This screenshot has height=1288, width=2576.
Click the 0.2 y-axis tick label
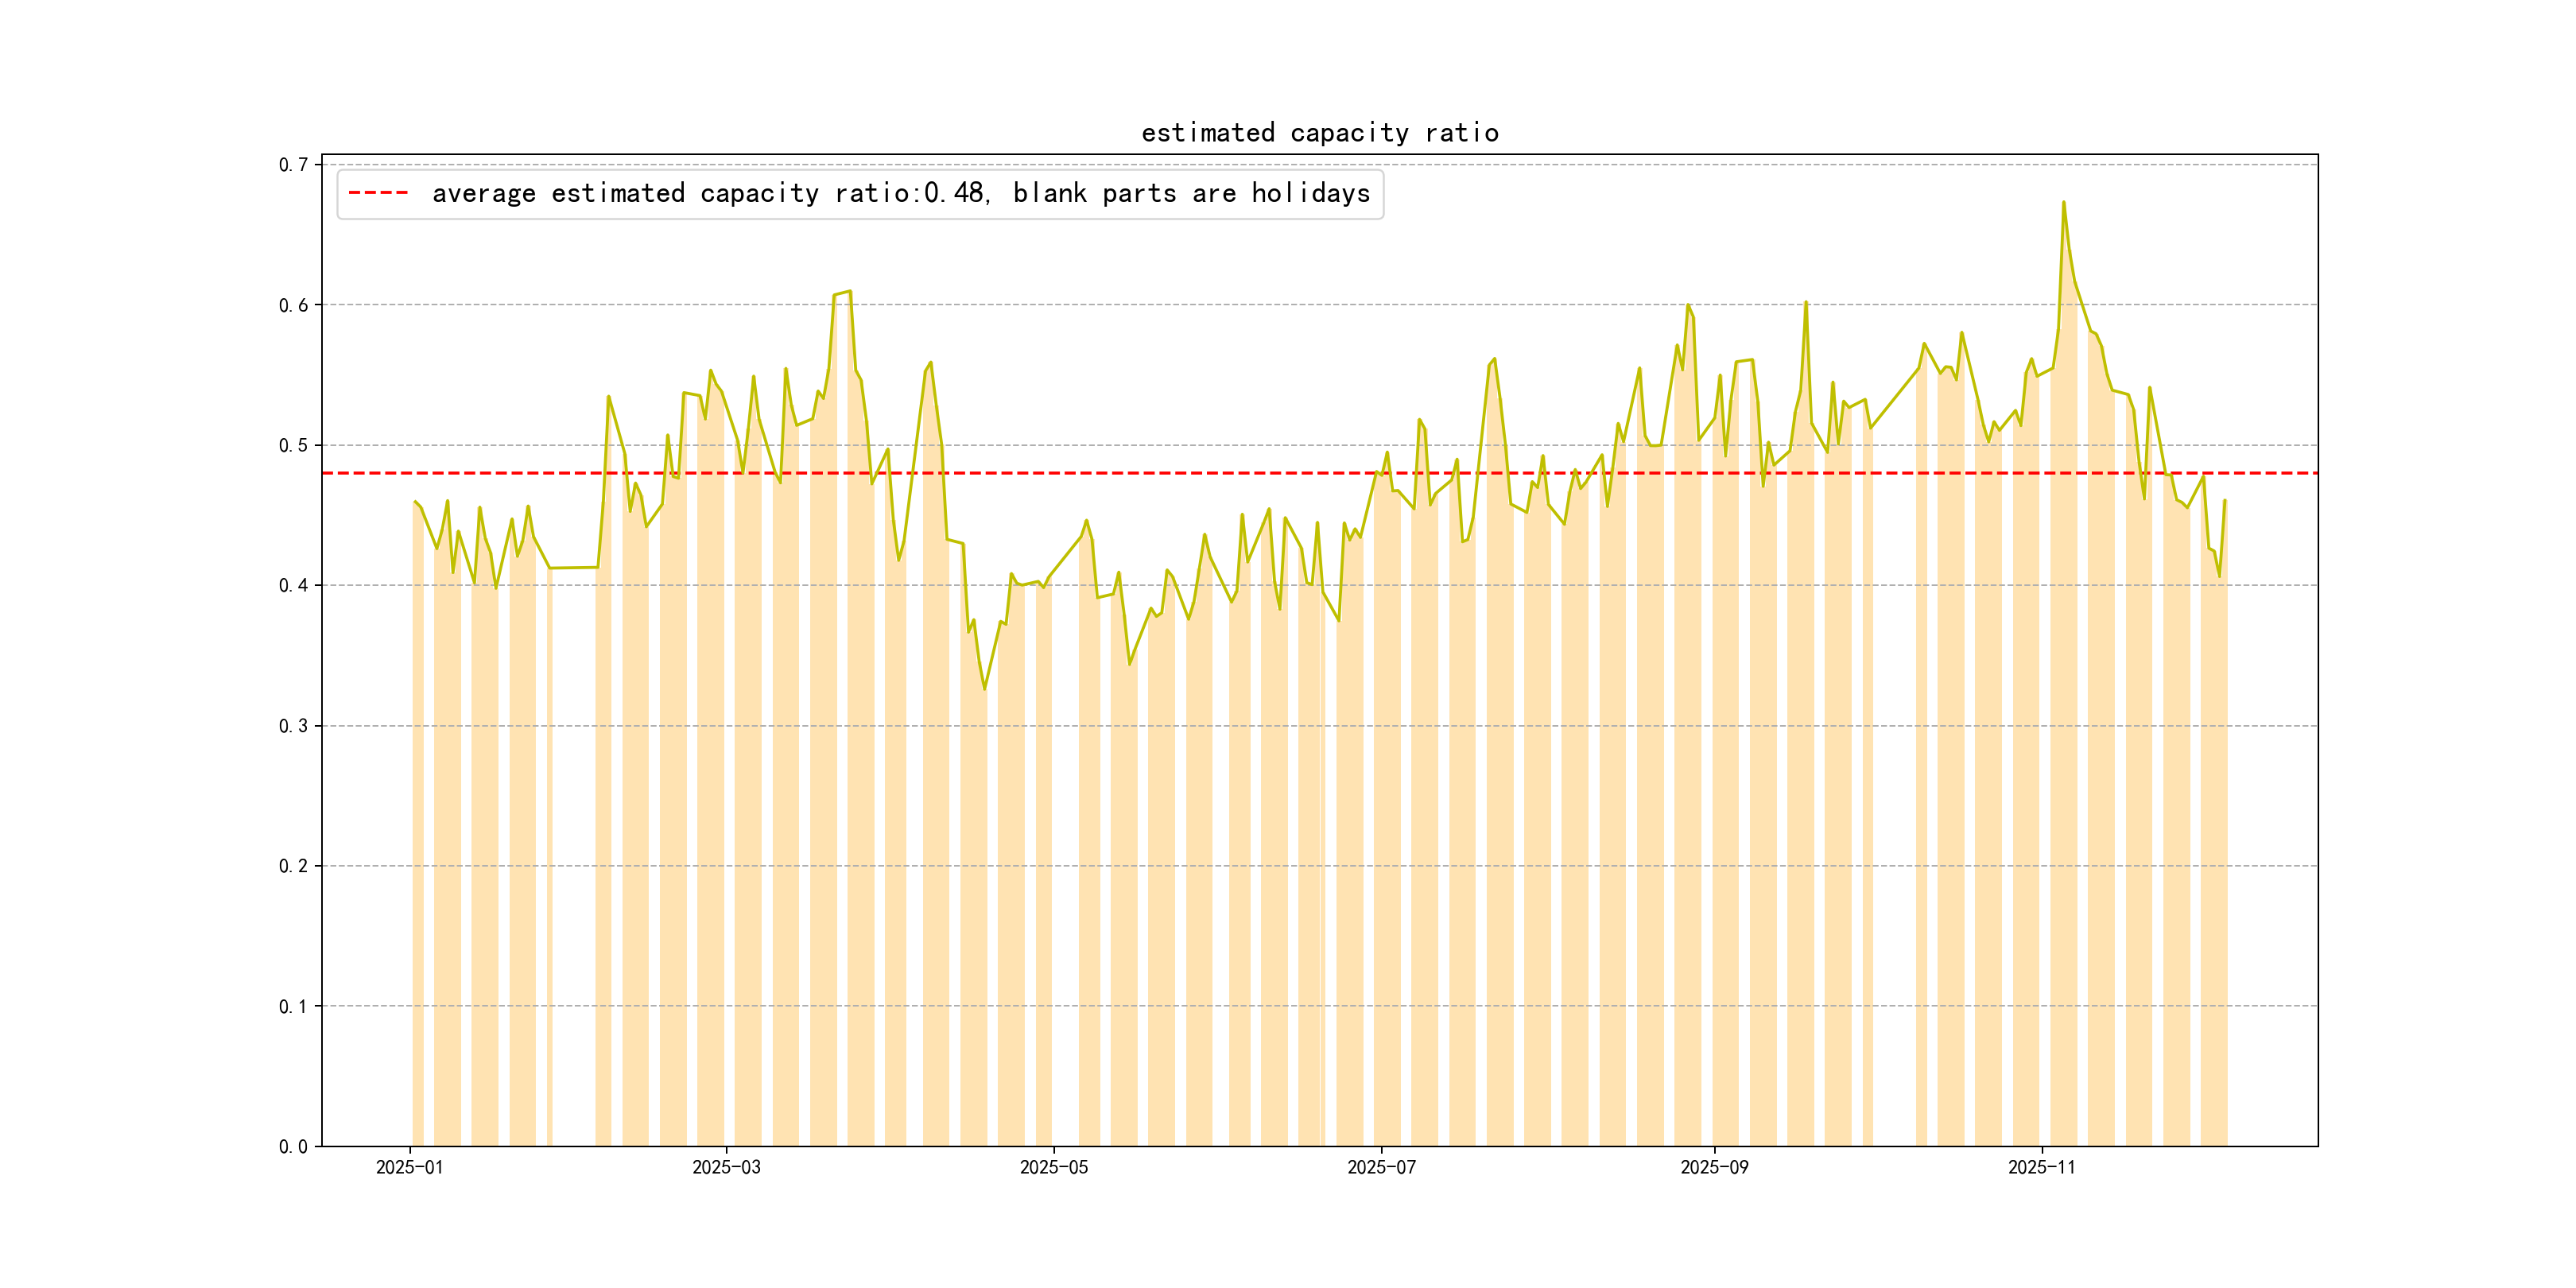click(293, 866)
